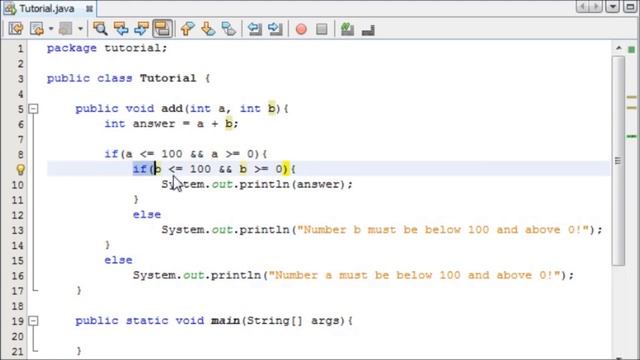Viewport: 640px width, 360px height.
Task: Click the 'else' keyword on line 15
Action: 118,260
